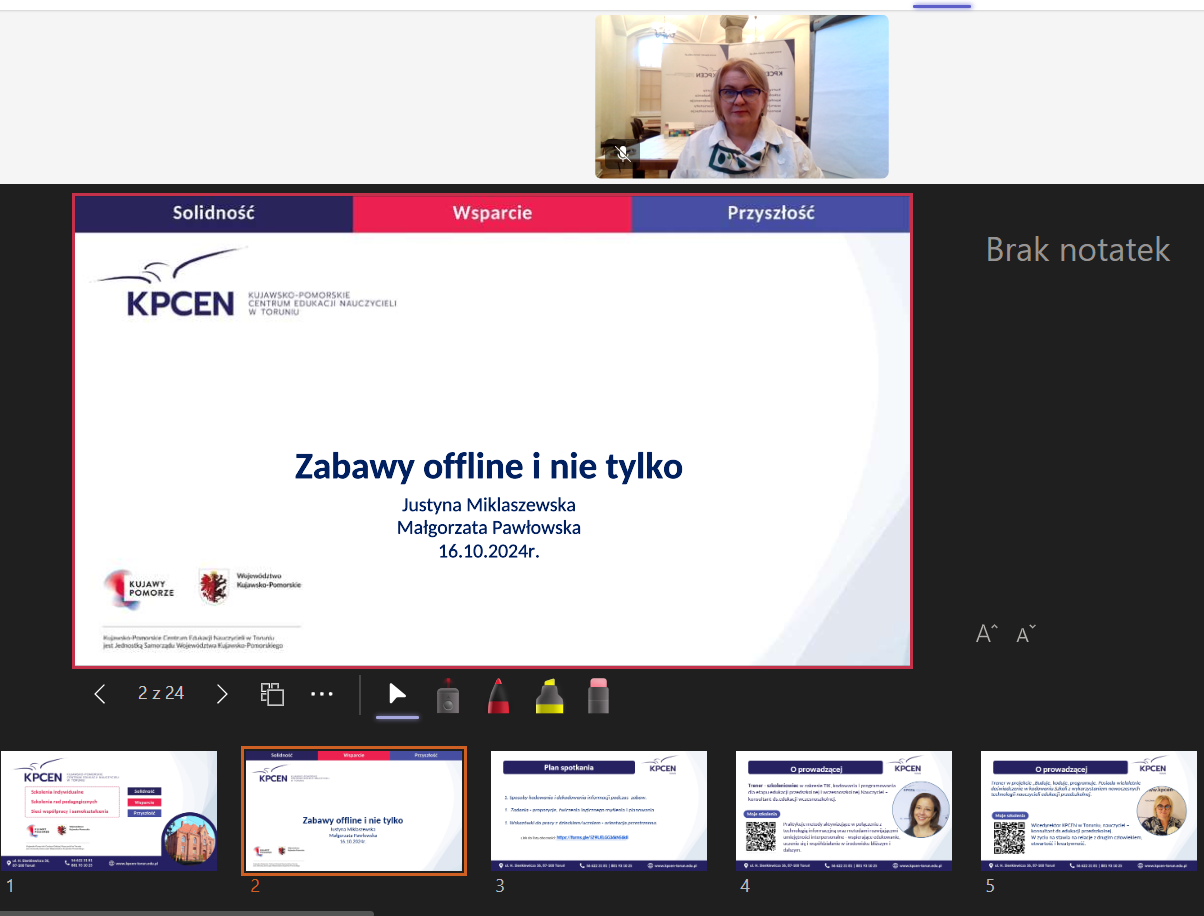
Task: Click the date '16.10.2024r.' on slide
Action: coord(489,550)
